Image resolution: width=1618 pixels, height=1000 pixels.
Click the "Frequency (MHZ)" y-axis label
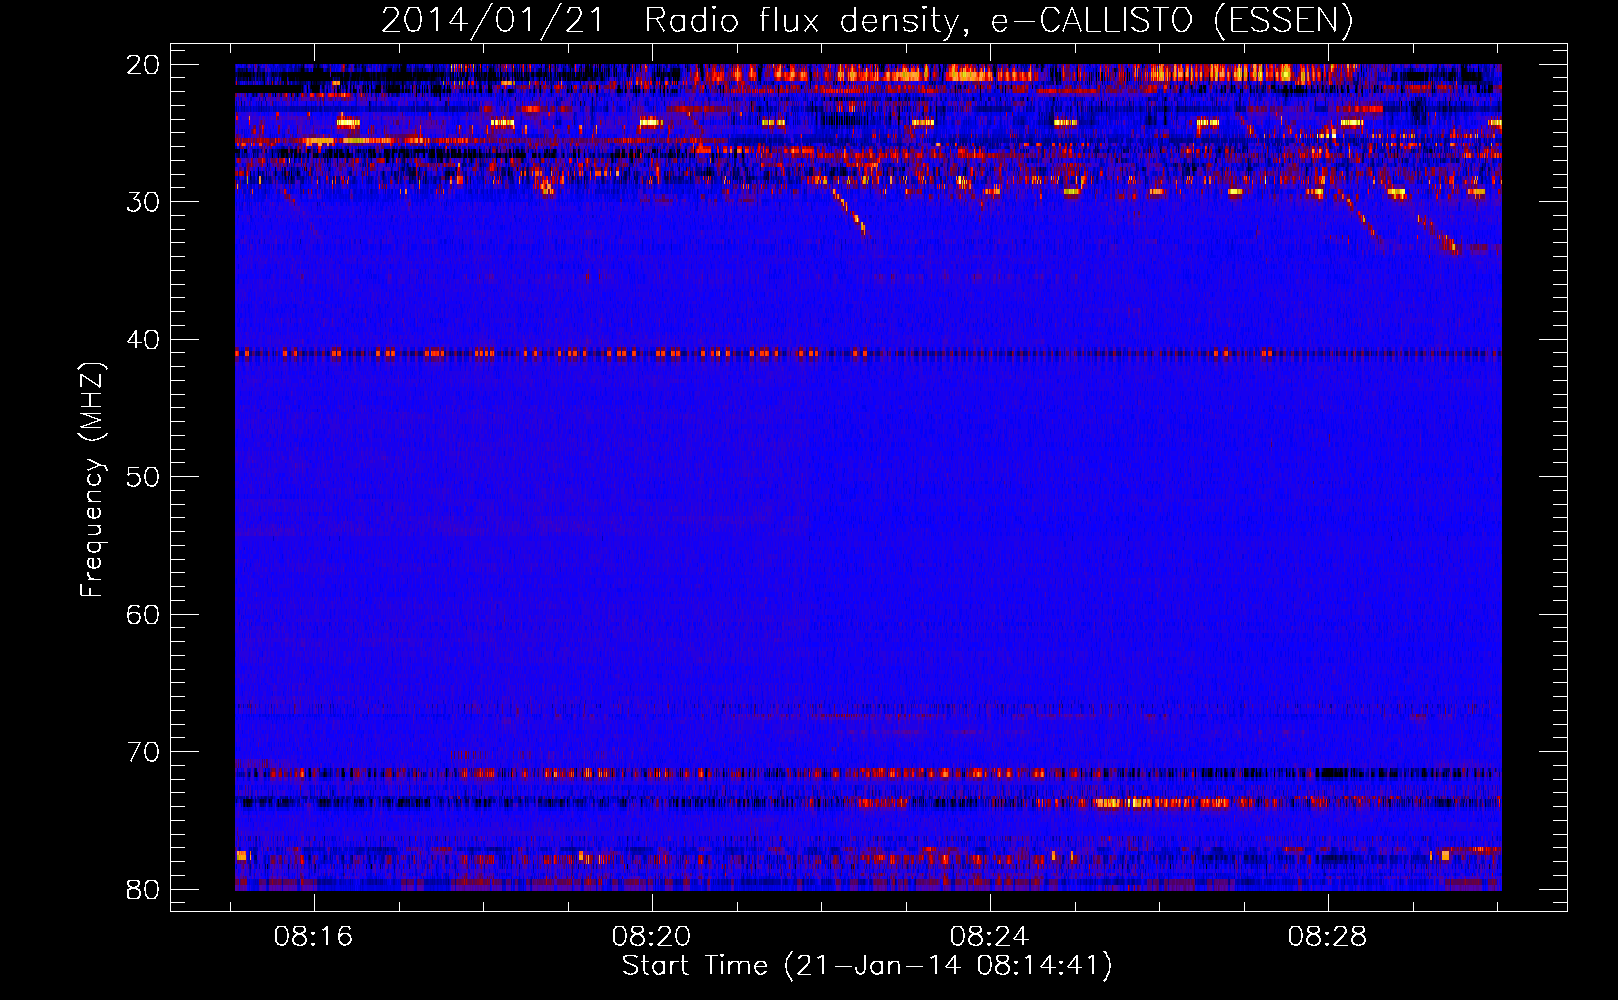pos(92,480)
